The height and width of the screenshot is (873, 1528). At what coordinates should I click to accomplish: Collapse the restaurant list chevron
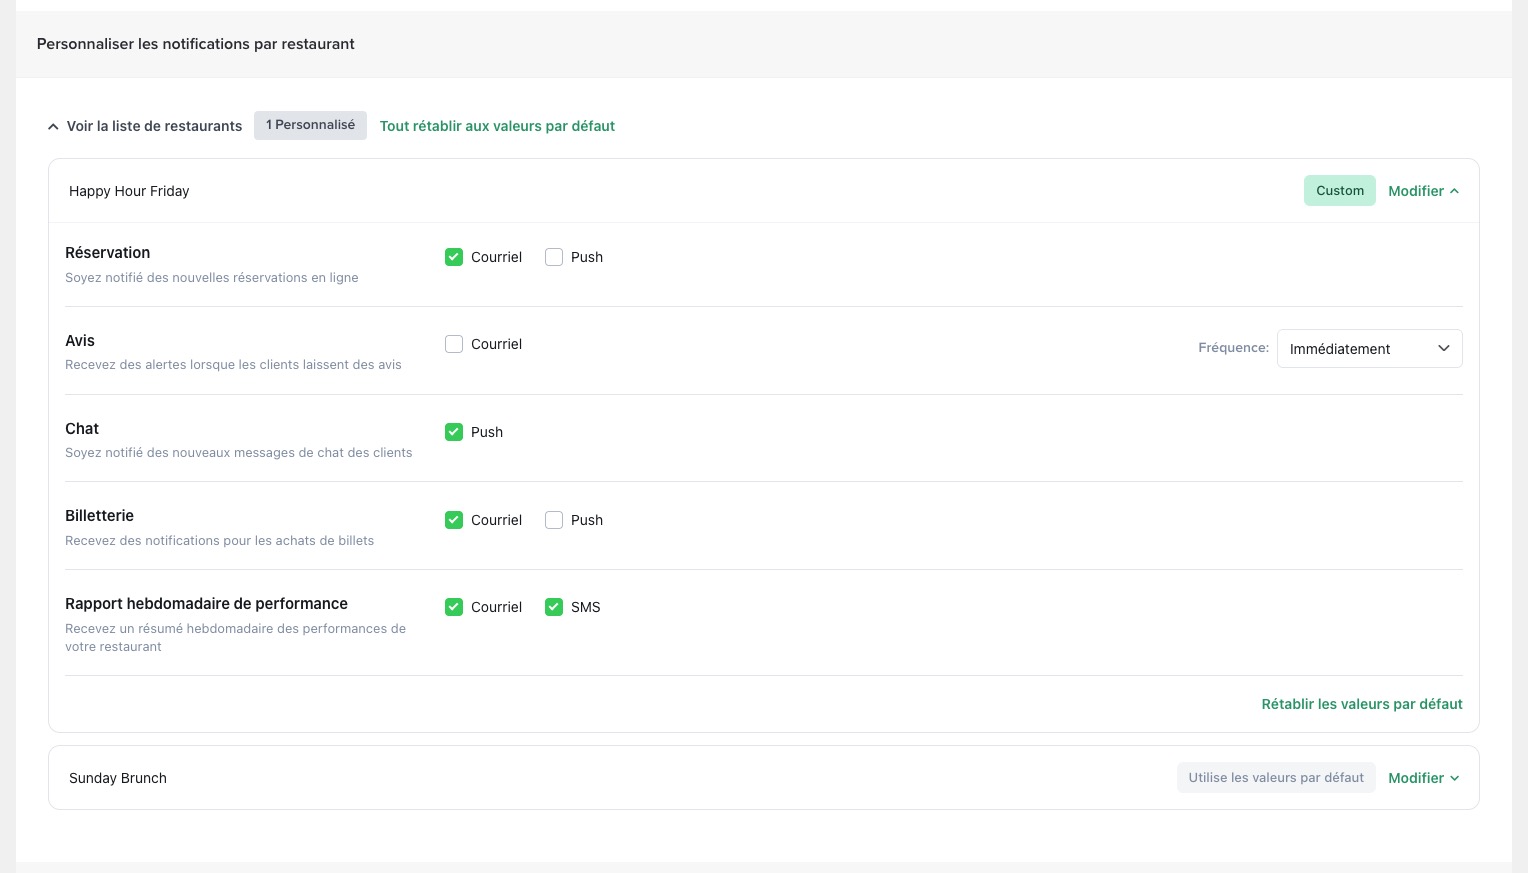53,127
